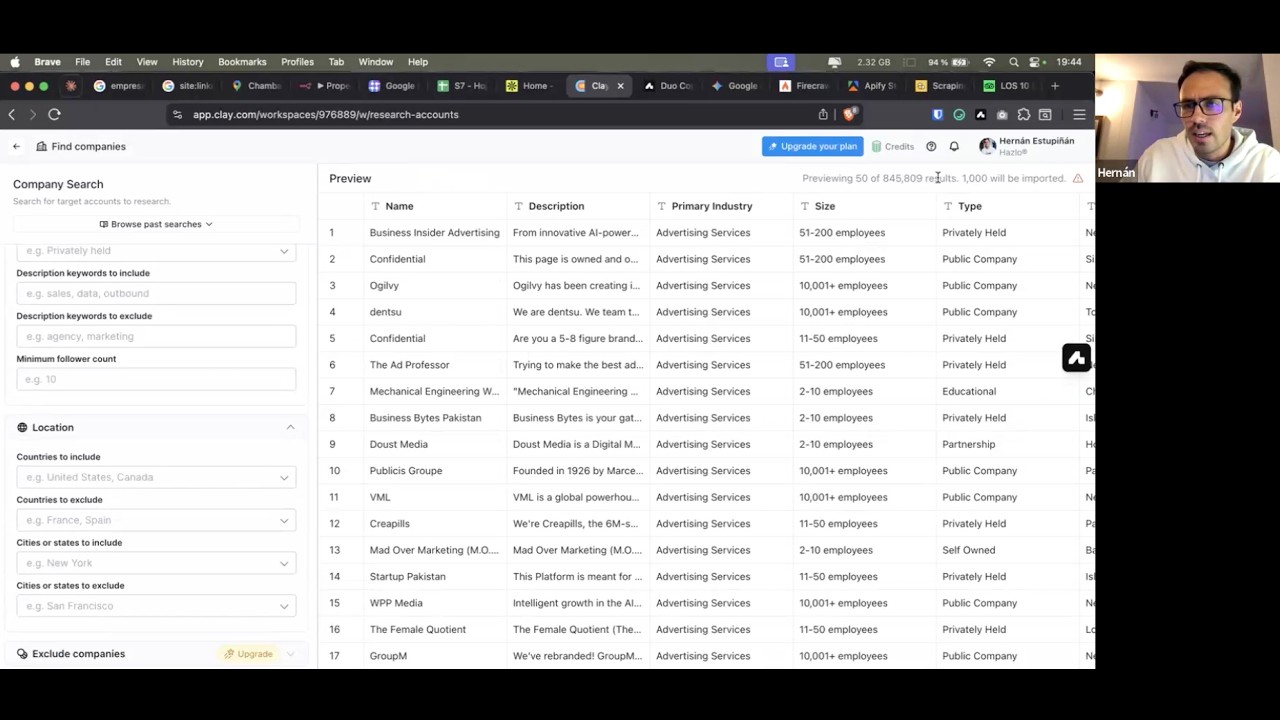Open the Bitwarden extension icon
This screenshot has height=720, width=1280.
pos(937,114)
